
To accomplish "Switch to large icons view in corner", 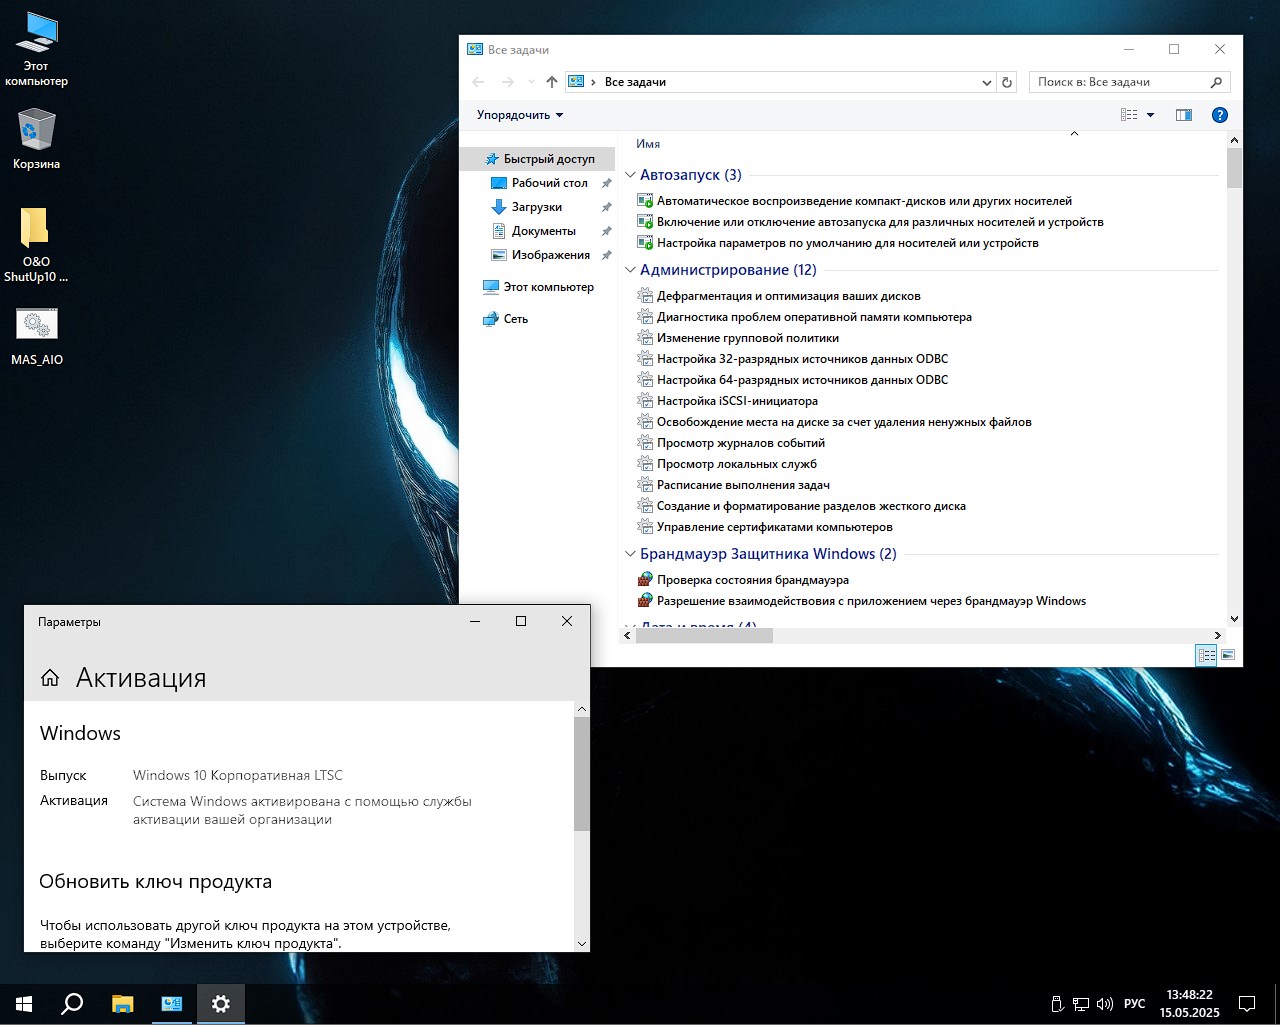I will (x=1228, y=655).
